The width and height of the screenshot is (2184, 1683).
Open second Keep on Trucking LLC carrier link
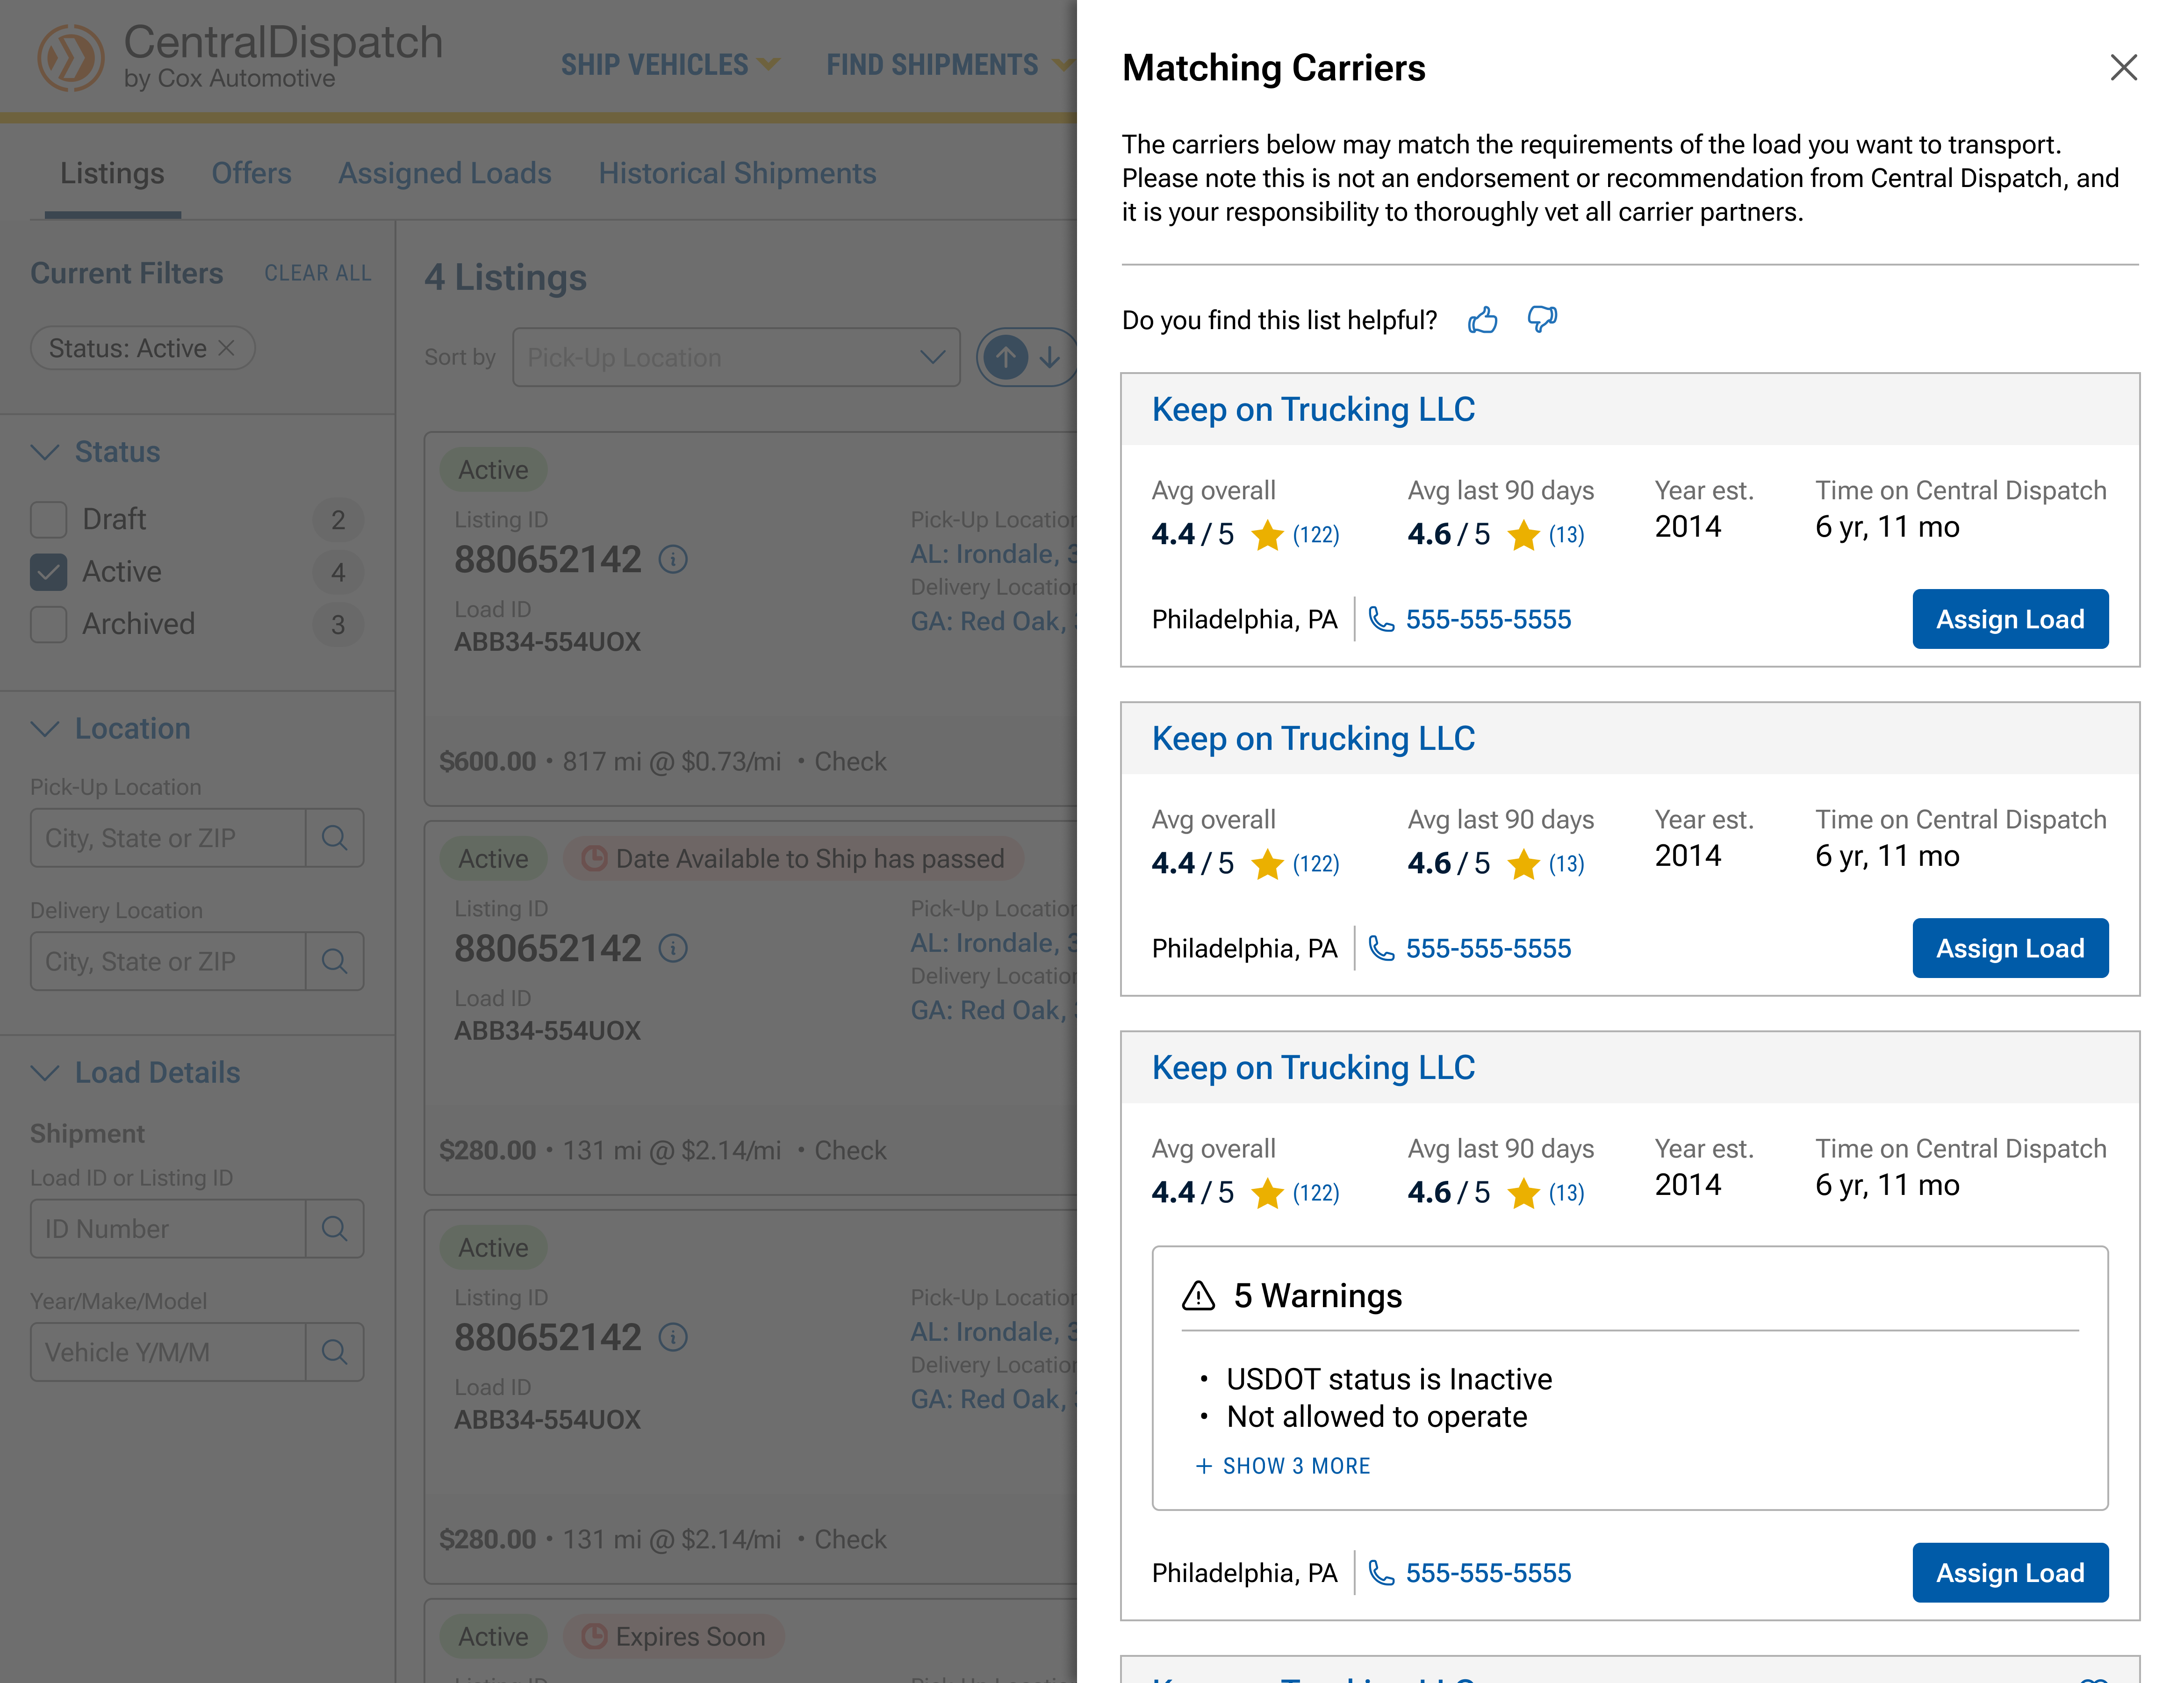click(x=1313, y=739)
